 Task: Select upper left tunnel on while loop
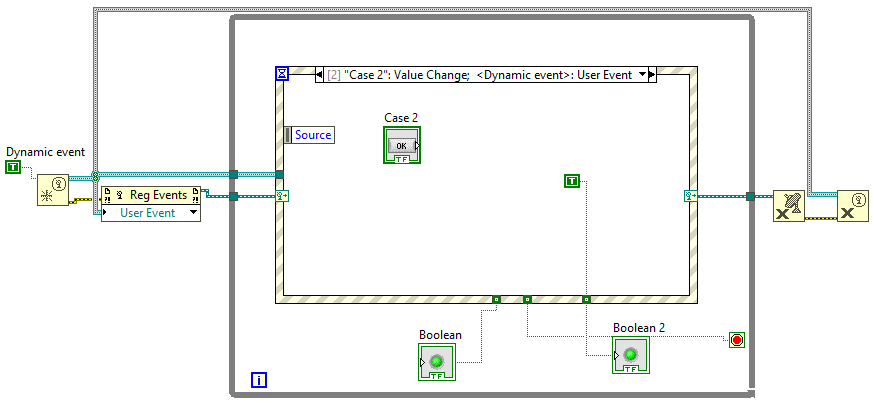point(234,174)
